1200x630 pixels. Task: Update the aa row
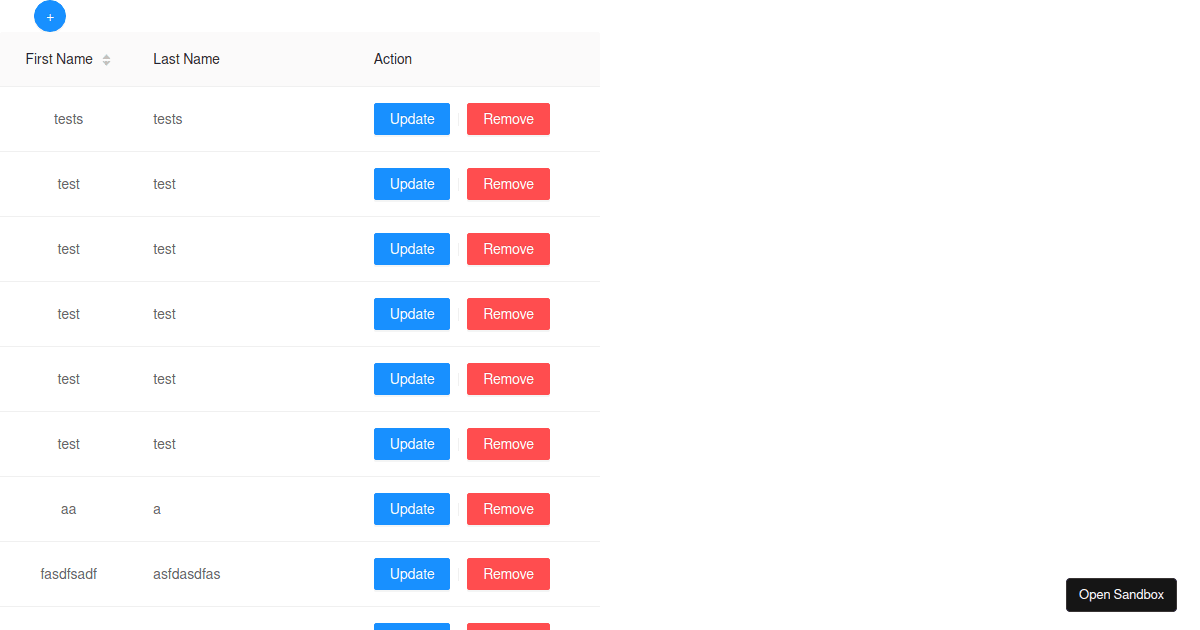(x=412, y=509)
